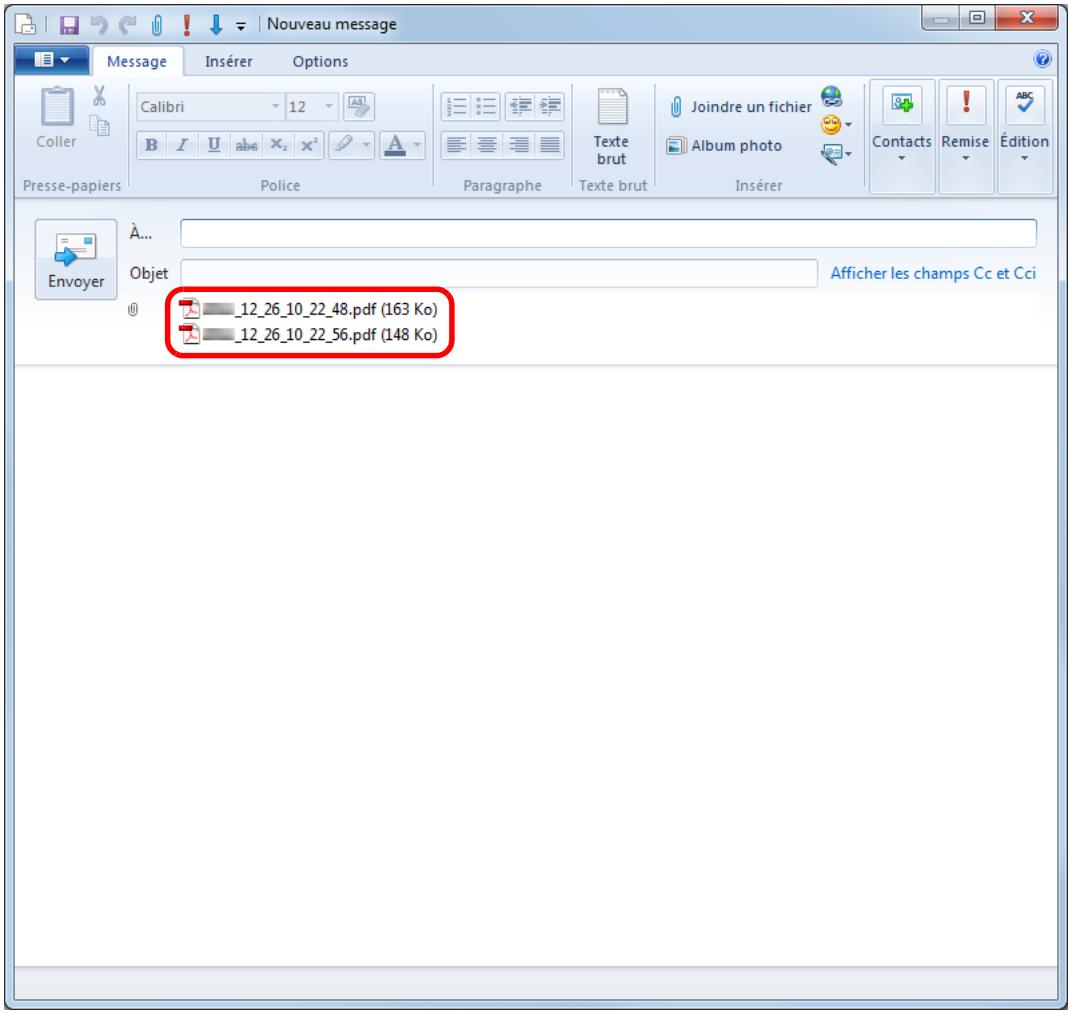Open the Album photo tool
This screenshot has width=1070, height=1012.
tap(728, 145)
